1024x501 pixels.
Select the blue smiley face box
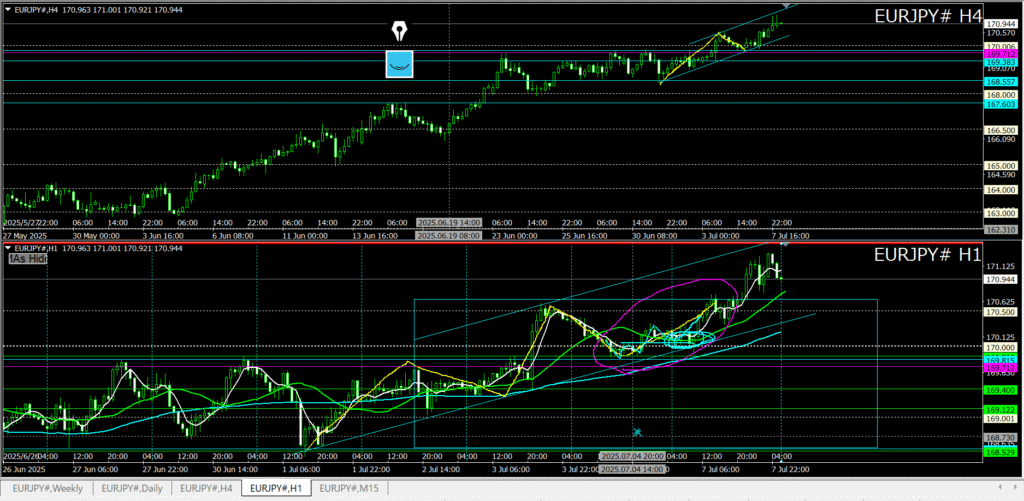tap(400, 64)
